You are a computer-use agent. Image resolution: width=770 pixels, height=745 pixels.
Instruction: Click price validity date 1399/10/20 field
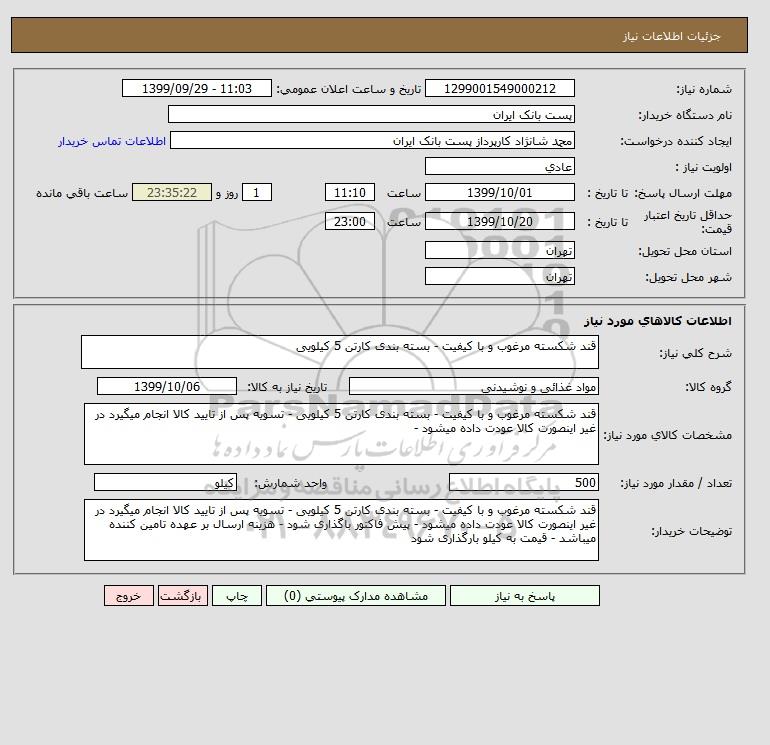click(x=499, y=221)
